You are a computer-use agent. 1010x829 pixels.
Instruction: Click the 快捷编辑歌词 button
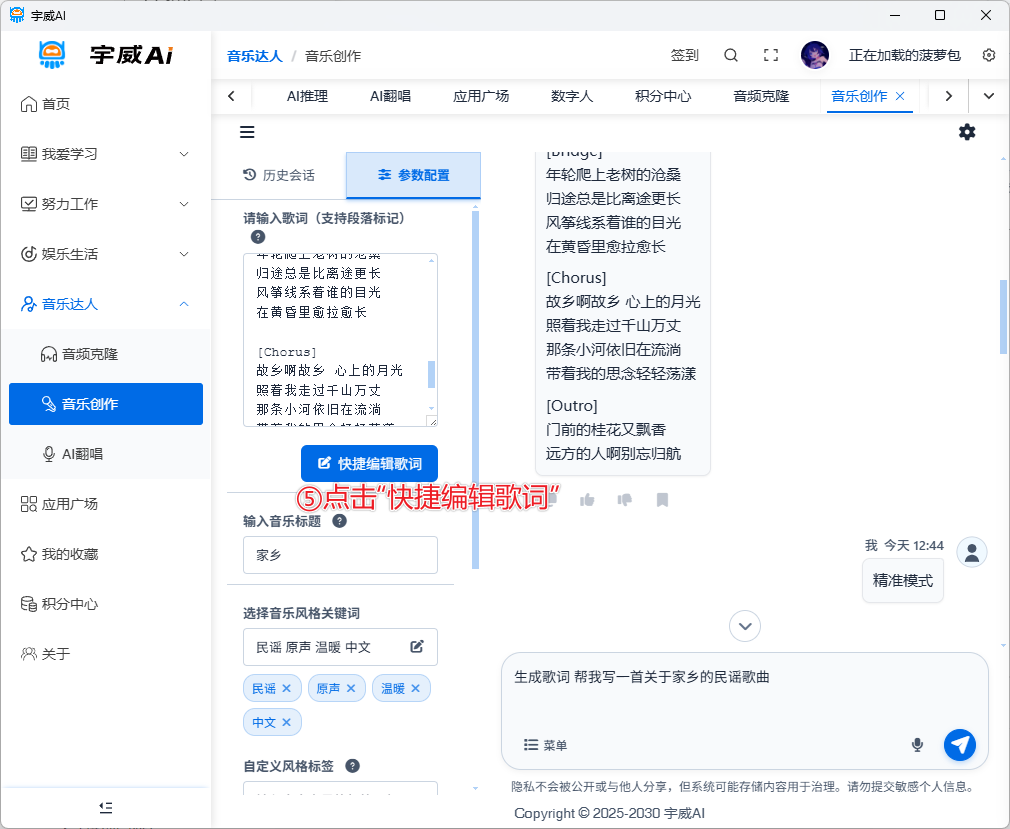[369, 464]
